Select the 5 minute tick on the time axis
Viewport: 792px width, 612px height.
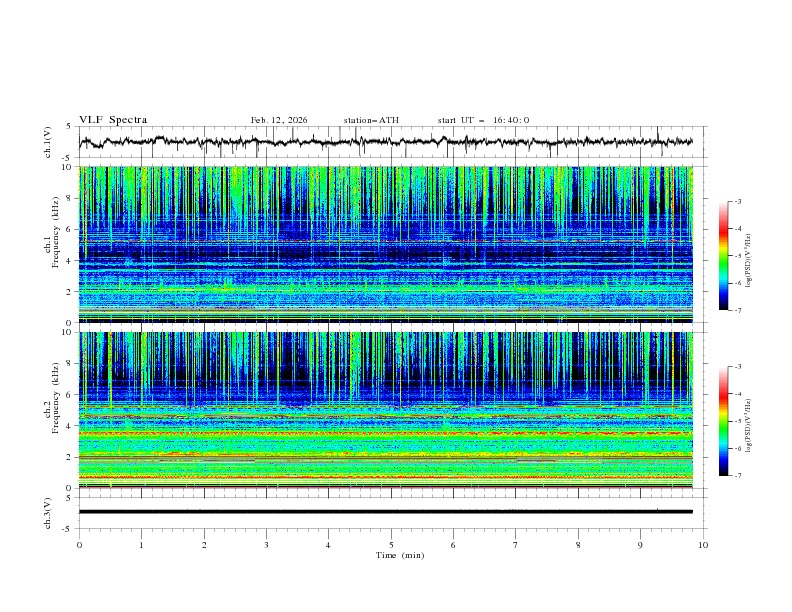(x=391, y=545)
